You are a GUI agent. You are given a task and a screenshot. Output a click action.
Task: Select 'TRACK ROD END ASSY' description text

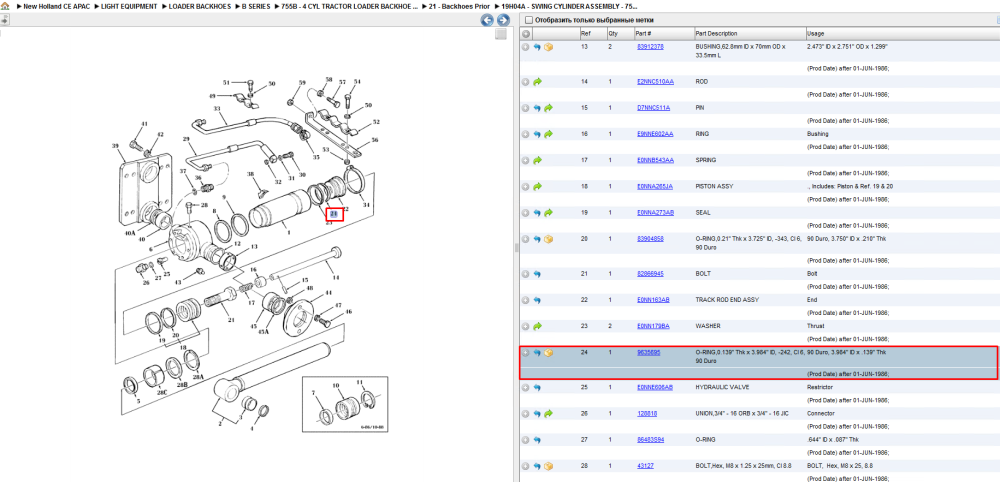pos(723,300)
